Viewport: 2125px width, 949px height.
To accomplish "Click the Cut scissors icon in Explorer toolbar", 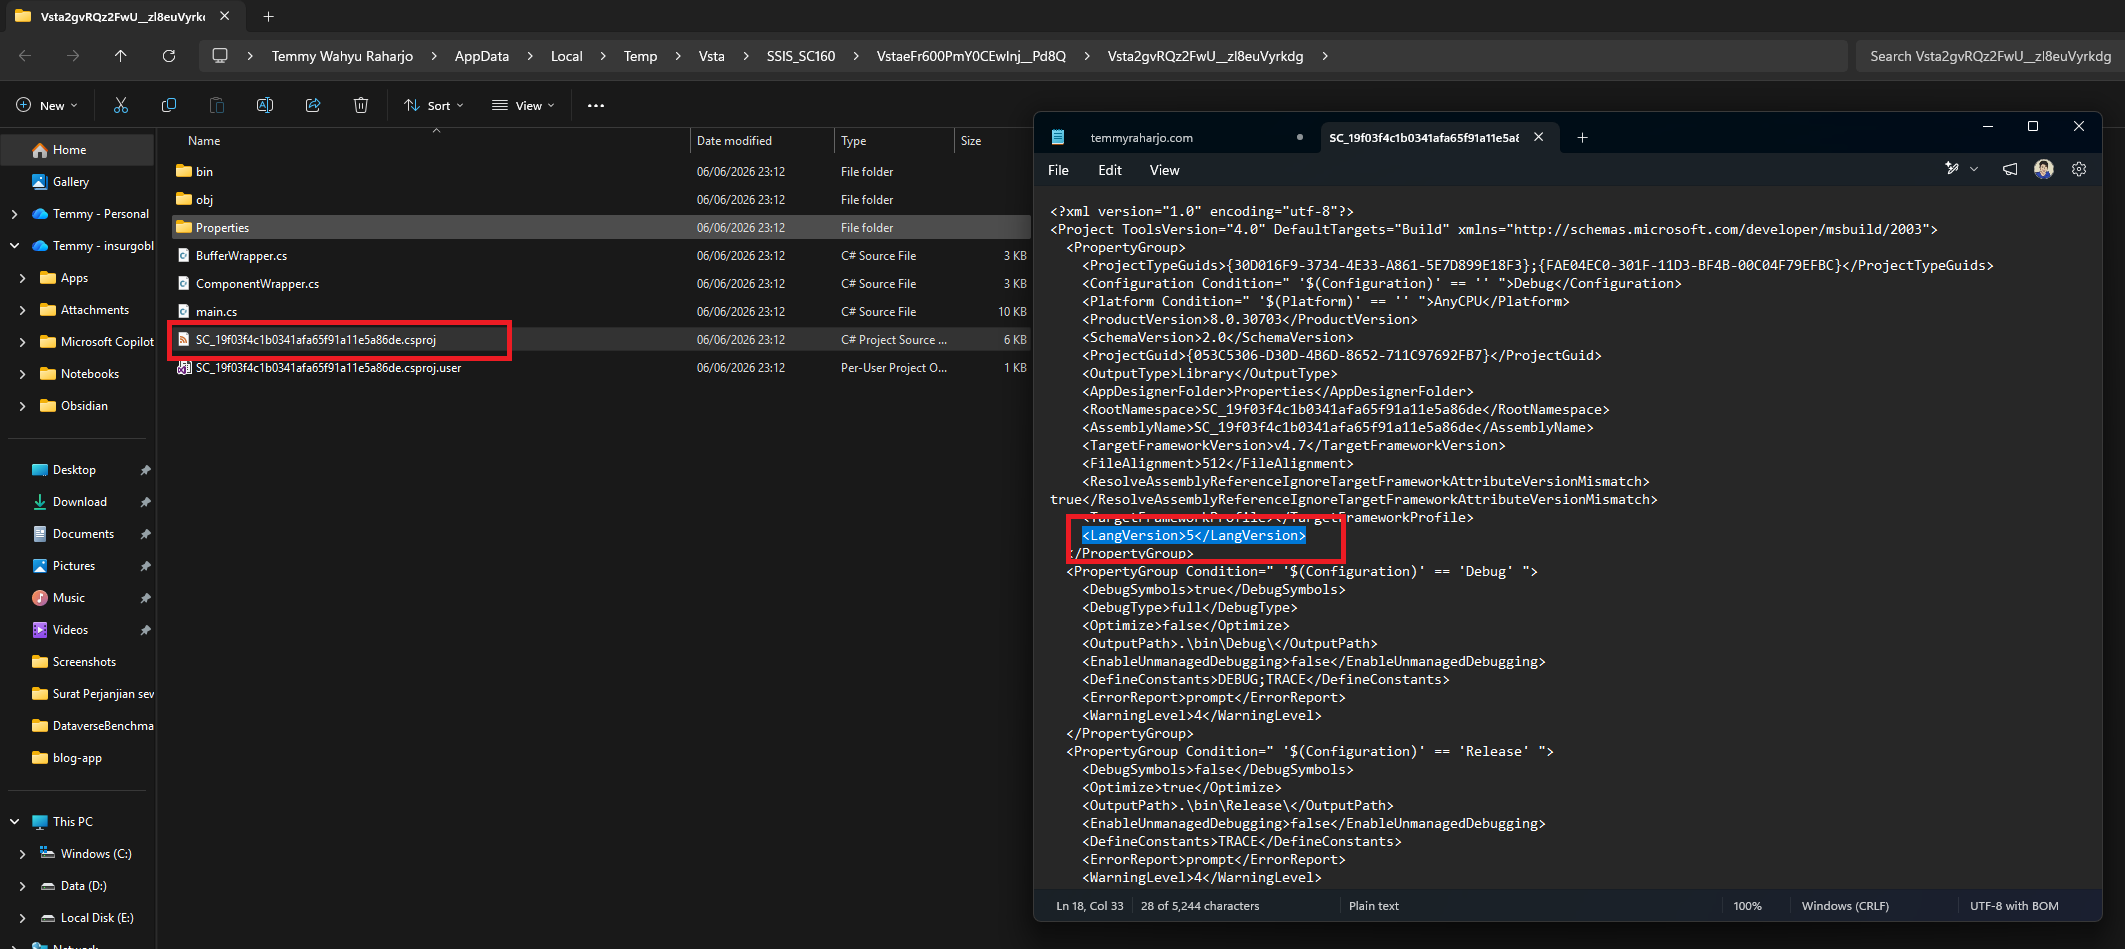I will pyautogui.click(x=121, y=105).
